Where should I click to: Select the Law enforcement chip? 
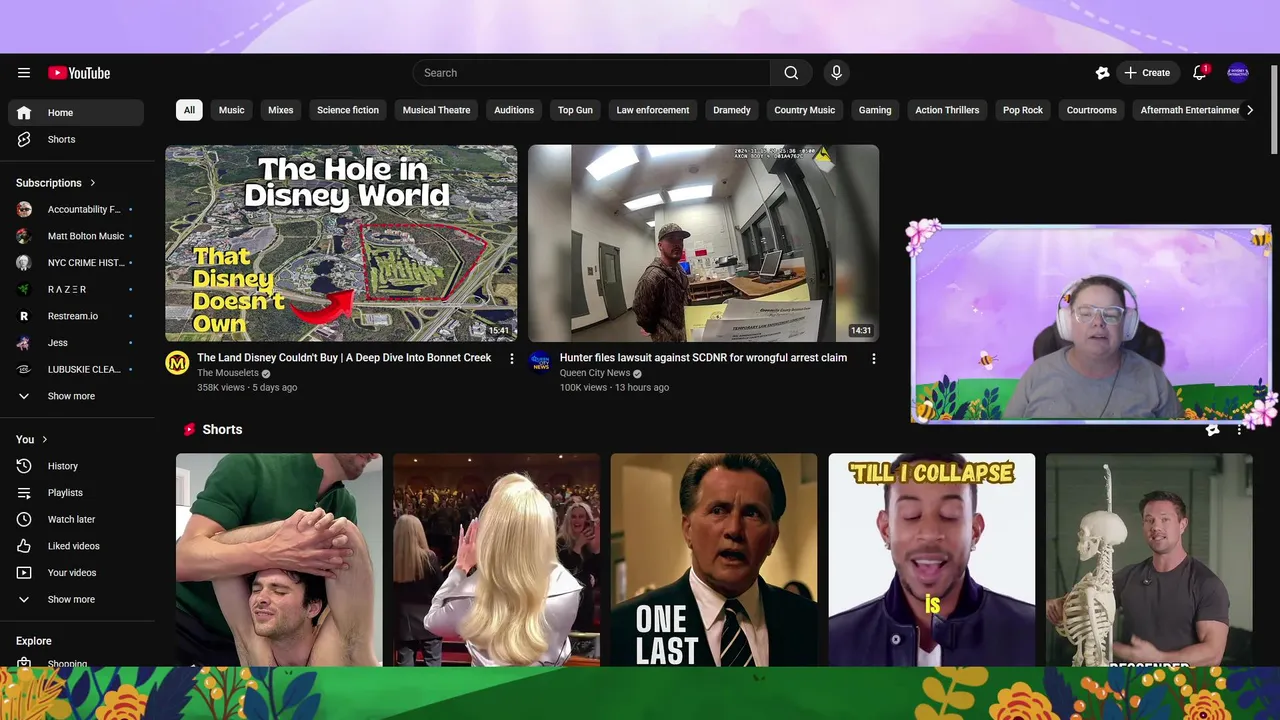pyautogui.click(x=653, y=110)
